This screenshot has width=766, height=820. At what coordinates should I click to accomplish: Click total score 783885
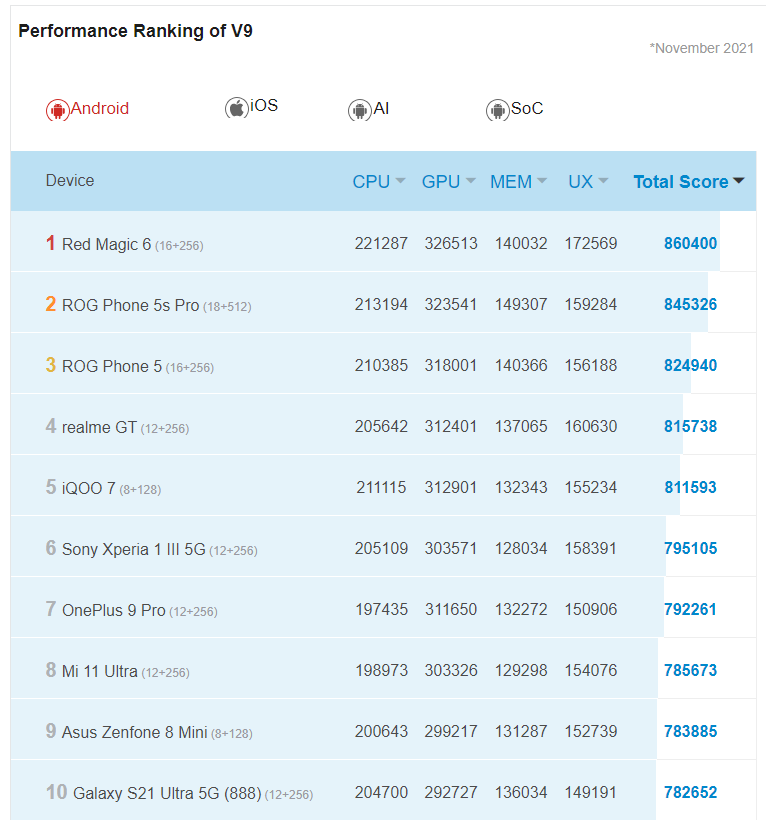(x=690, y=732)
